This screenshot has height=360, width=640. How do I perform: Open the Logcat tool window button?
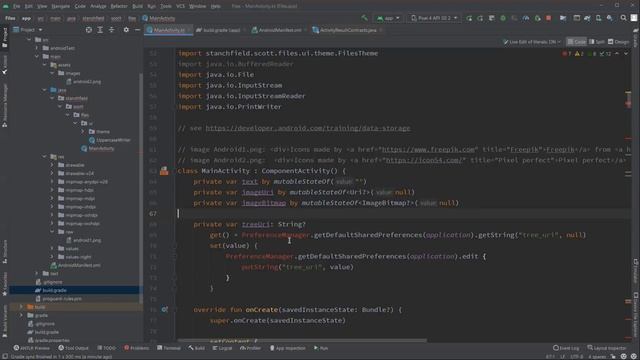(x=222, y=348)
